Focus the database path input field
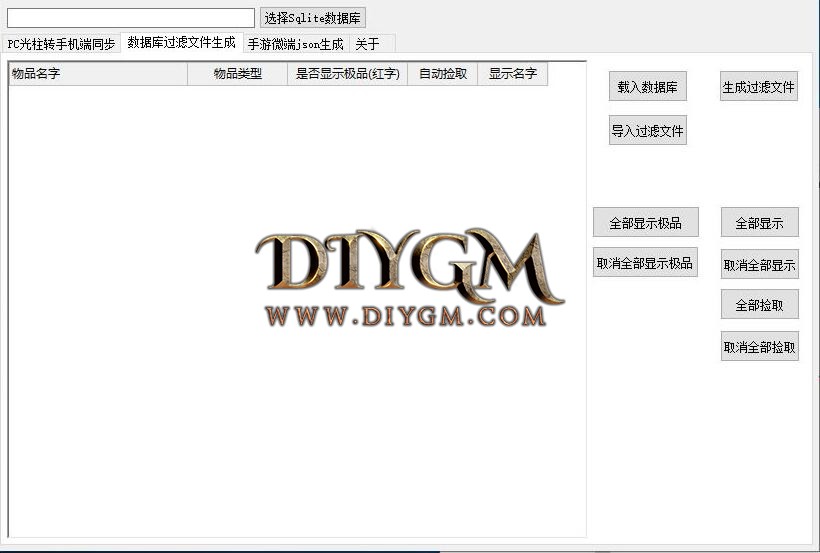Screen dimensions: 820x553 tap(131, 18)
